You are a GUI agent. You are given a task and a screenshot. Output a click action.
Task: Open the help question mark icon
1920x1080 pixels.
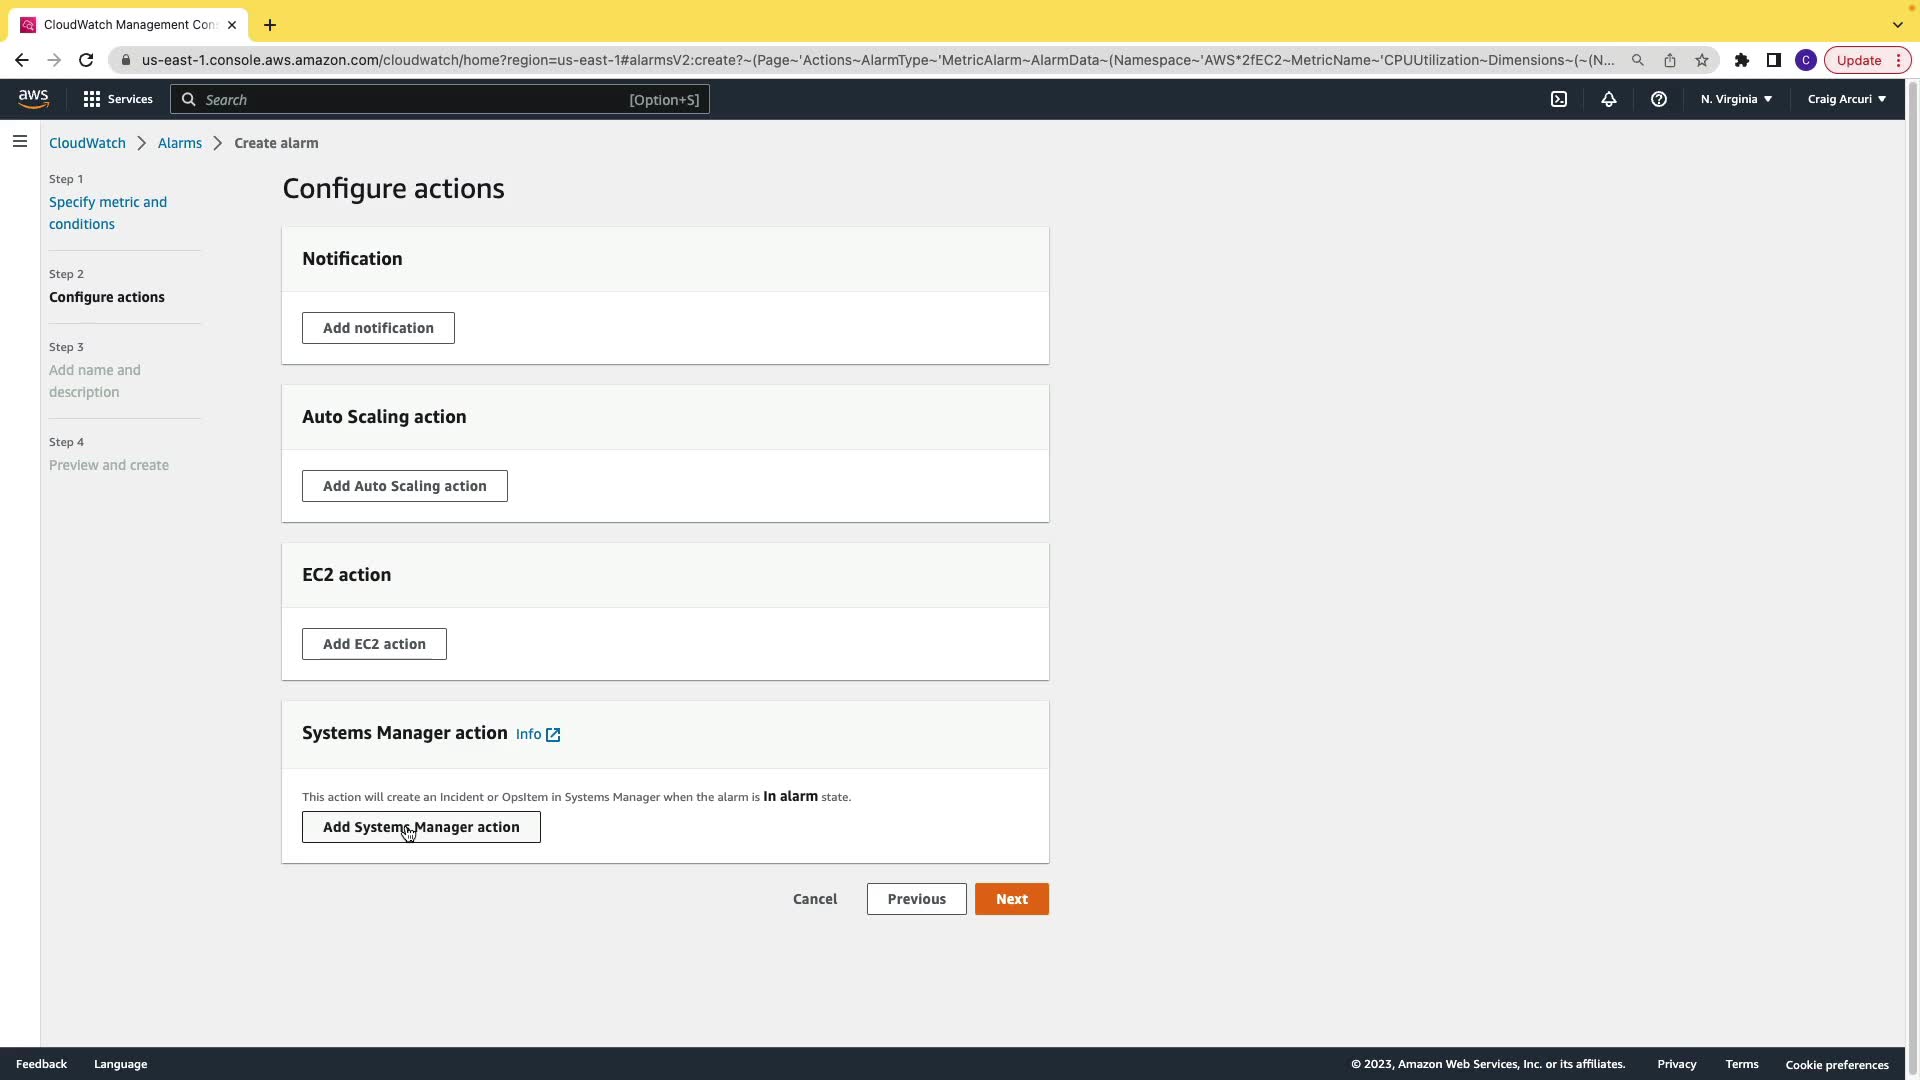pos(1659,99)
